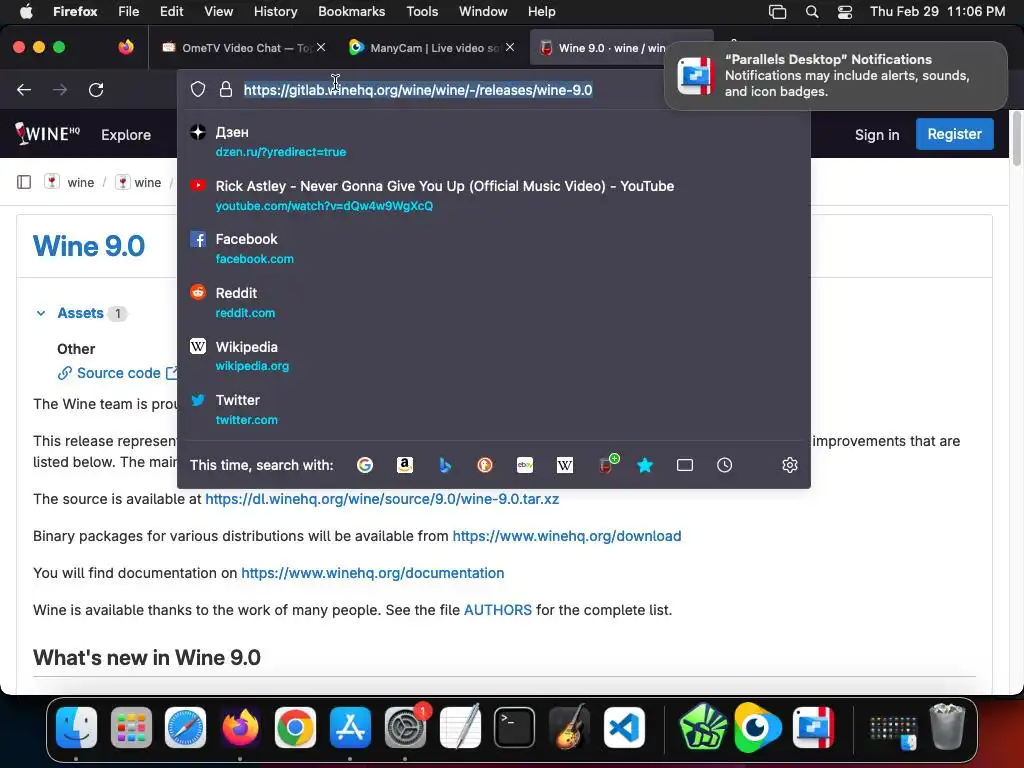Open the View menu
Viewport: 1024px width, 768px height.
[x=218, y=11]
